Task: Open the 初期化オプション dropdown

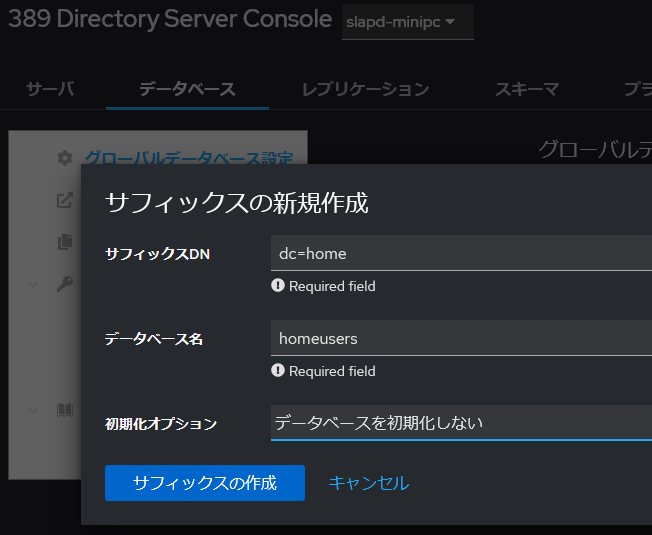Action: point(461,423)
